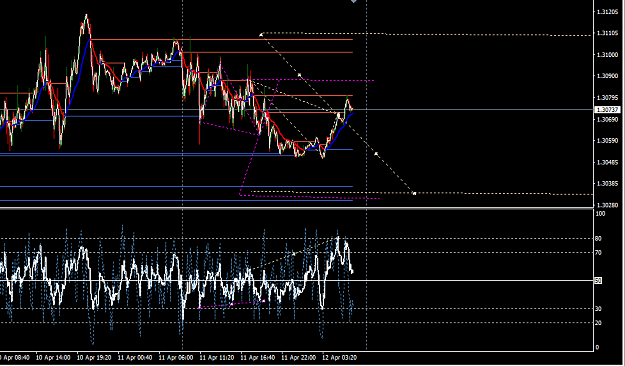Click time axis label 10 Apr 14:00
625x366 pixels.
pos(53,358)
